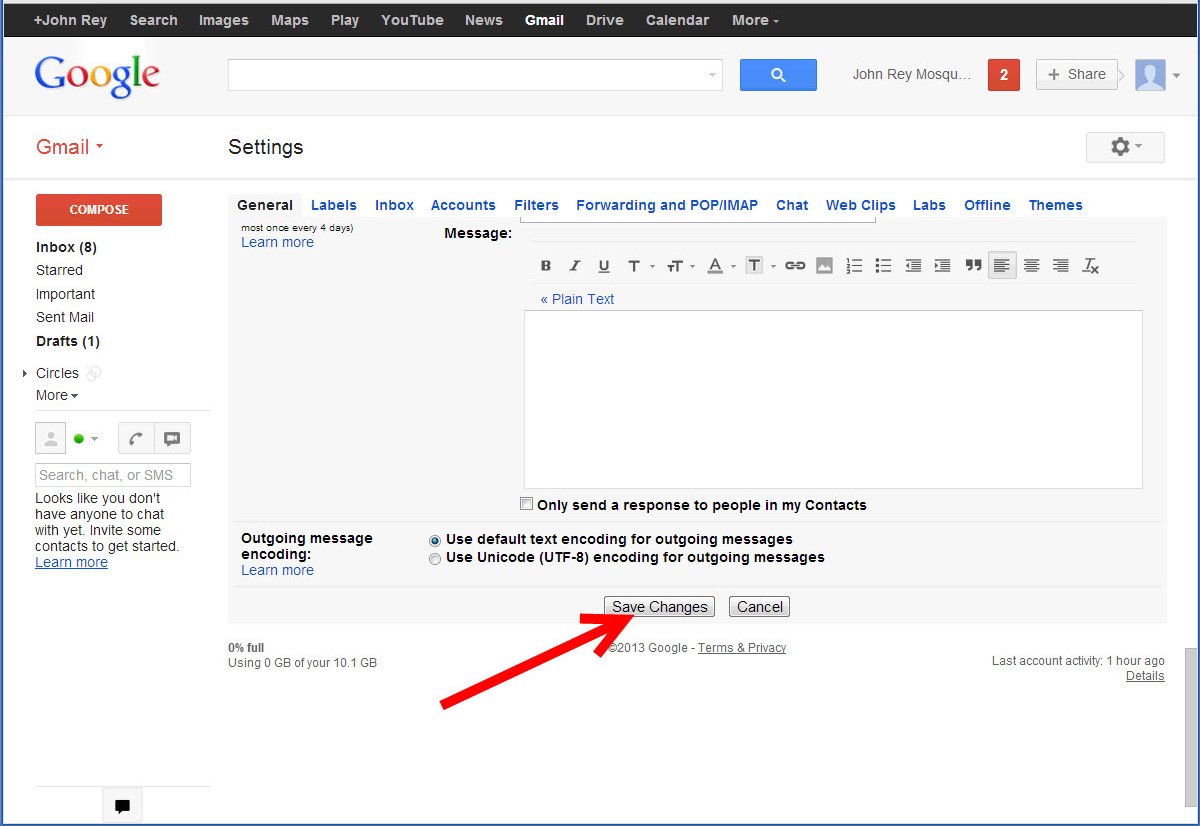Switch to the Inbox settings tab
This screenshot has width=1200, height=826.
click(x=394, y=205)
